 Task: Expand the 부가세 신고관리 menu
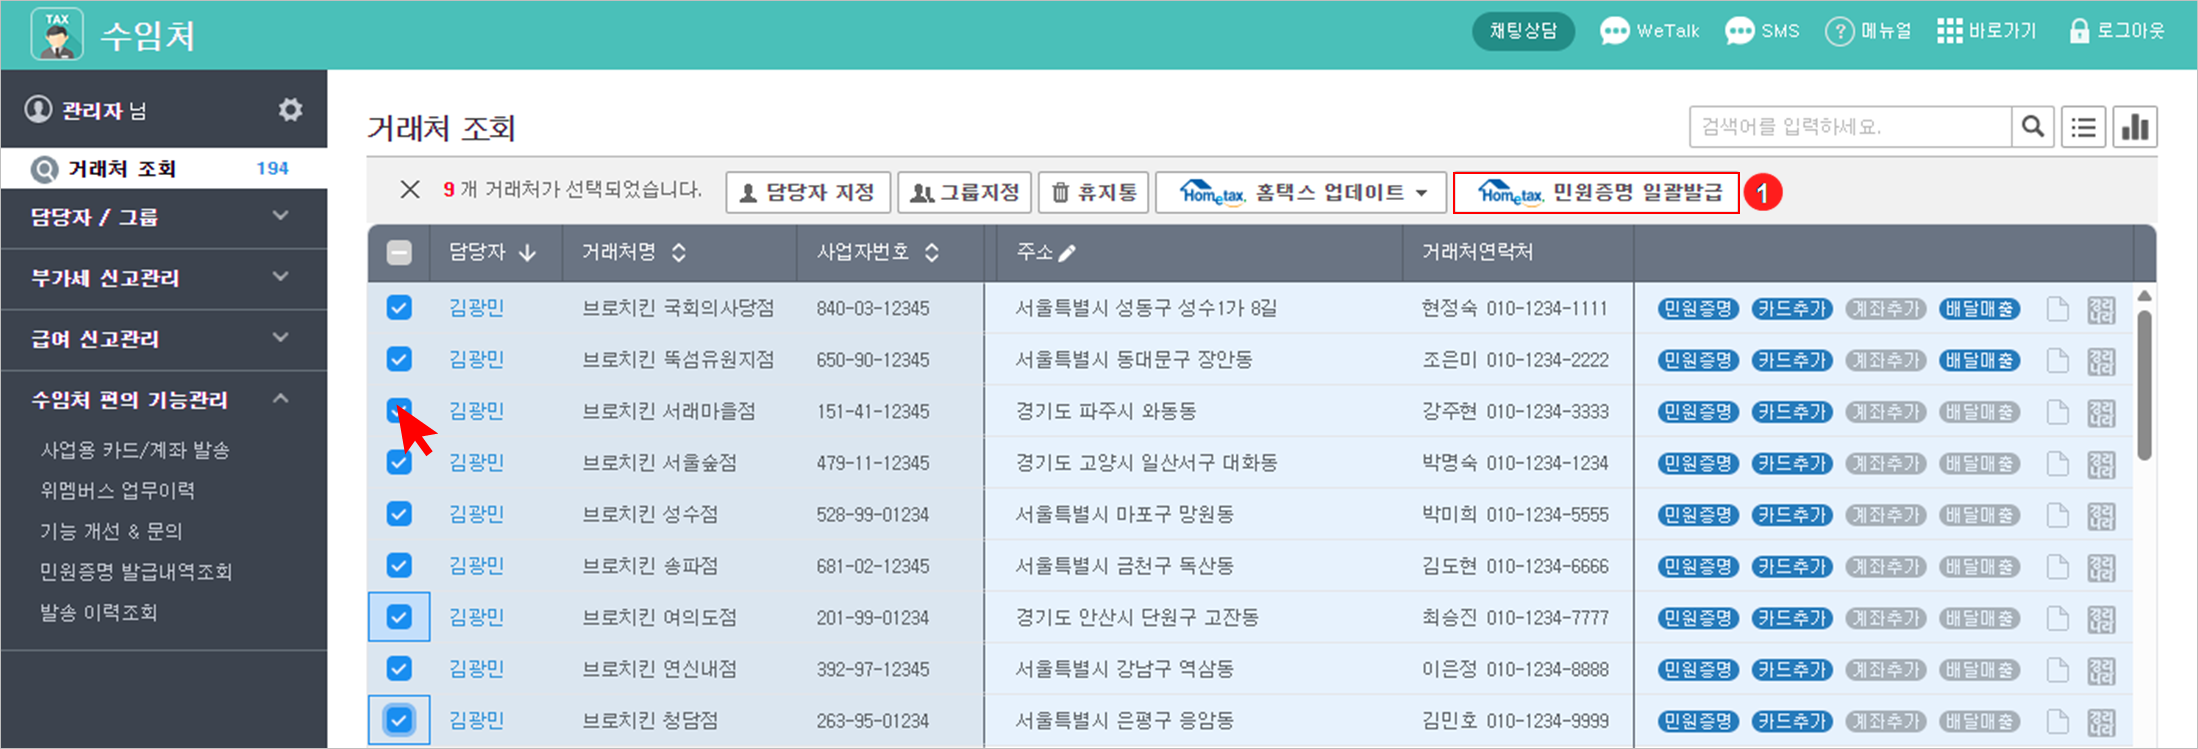(x=164, y=278)
